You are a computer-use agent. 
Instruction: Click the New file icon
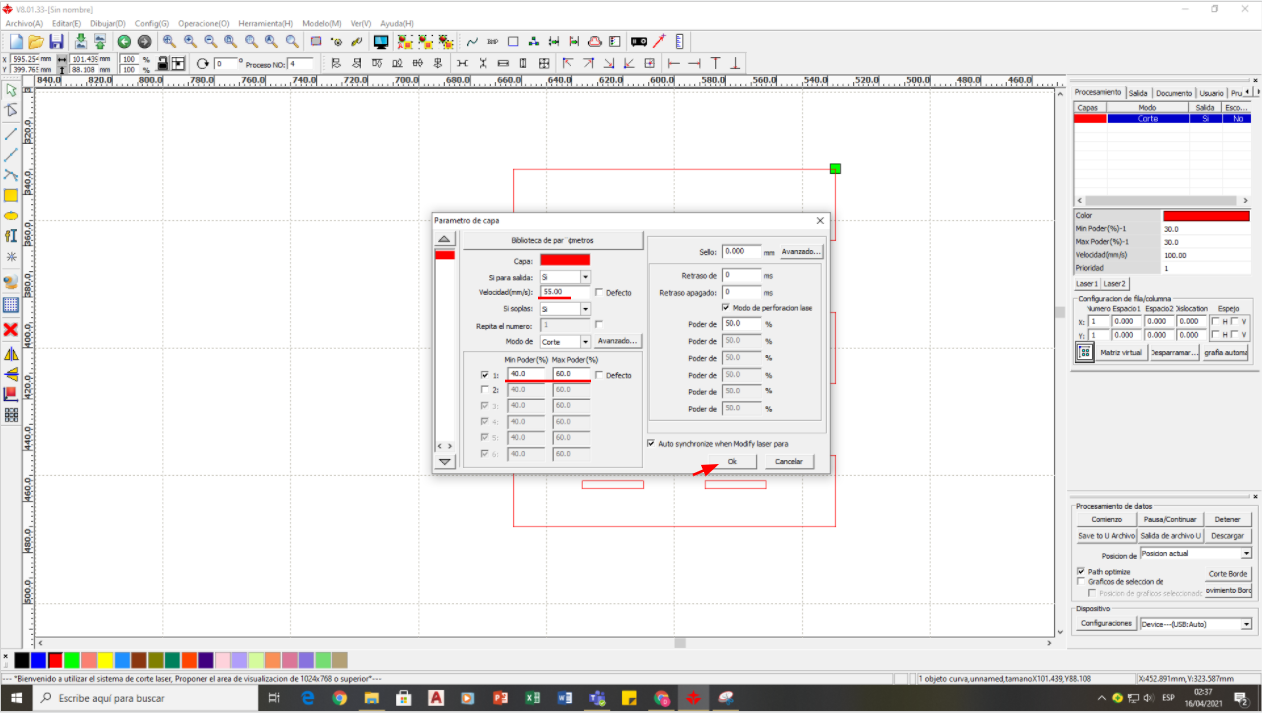[x=16, y=42]
